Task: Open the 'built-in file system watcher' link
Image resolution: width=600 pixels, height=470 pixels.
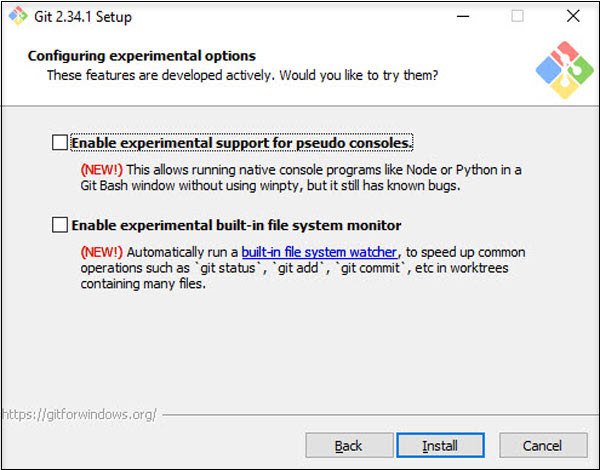Action: coord(319,252)
